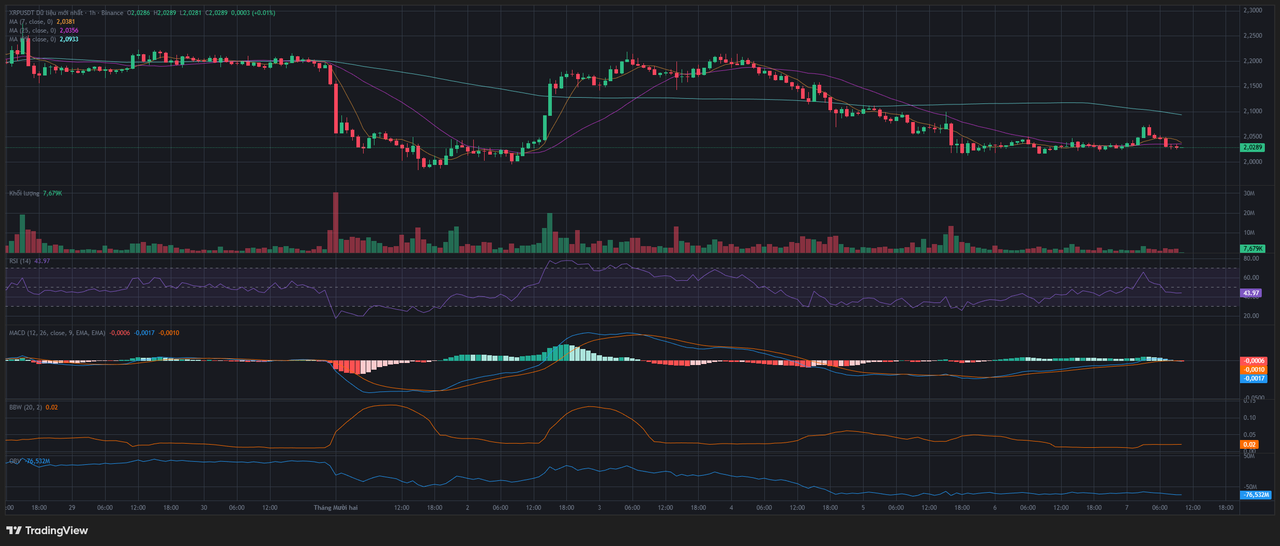Click the high value H2,0289 in the legend
1280x546 pixels.
[x=165, y=13]
